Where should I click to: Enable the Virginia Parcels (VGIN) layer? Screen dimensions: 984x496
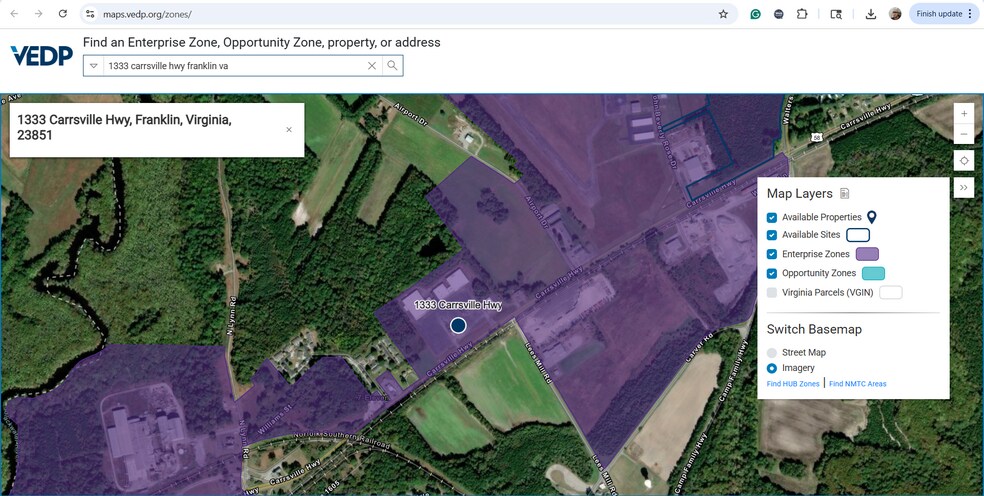(x=772, y=292)
